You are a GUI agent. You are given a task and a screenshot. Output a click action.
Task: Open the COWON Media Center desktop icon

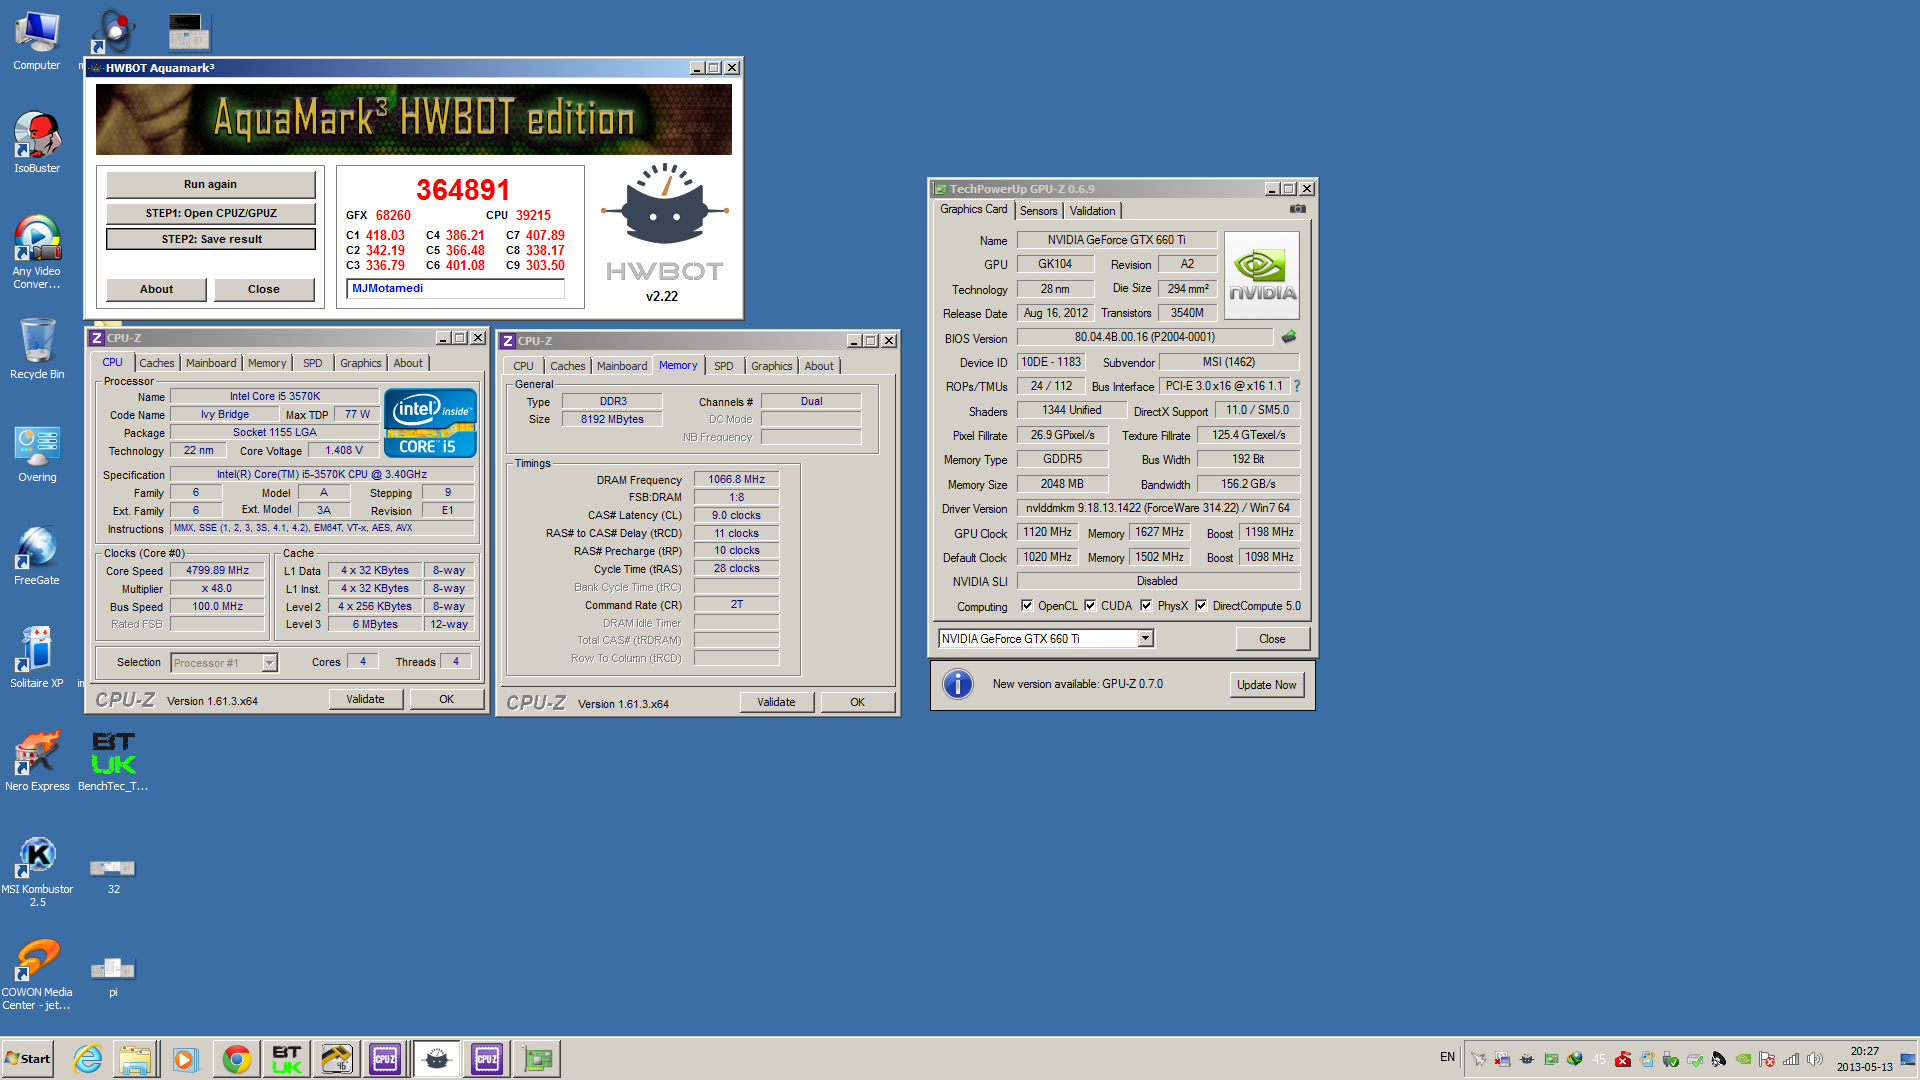(37, 973)
